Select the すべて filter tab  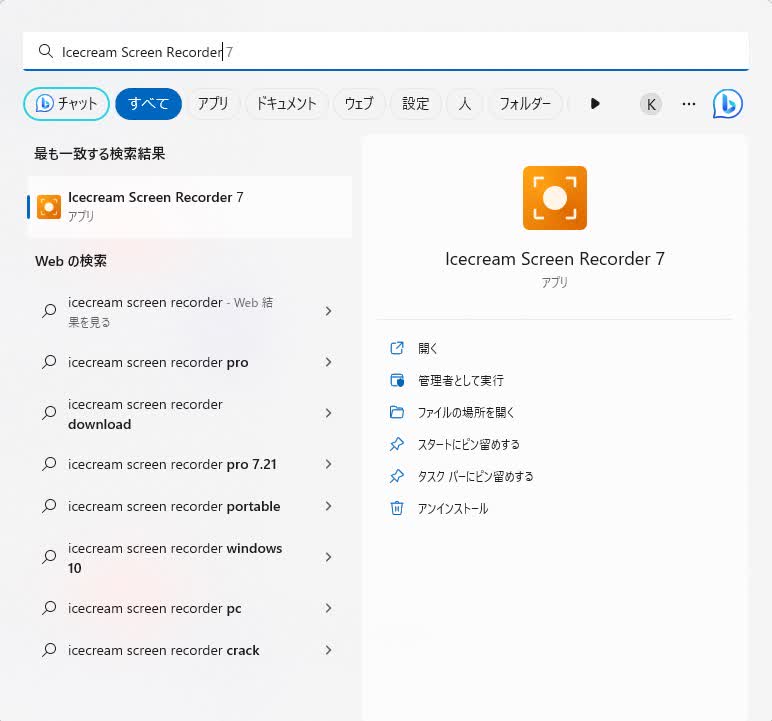pyautogui.click(x=148, y=104)
